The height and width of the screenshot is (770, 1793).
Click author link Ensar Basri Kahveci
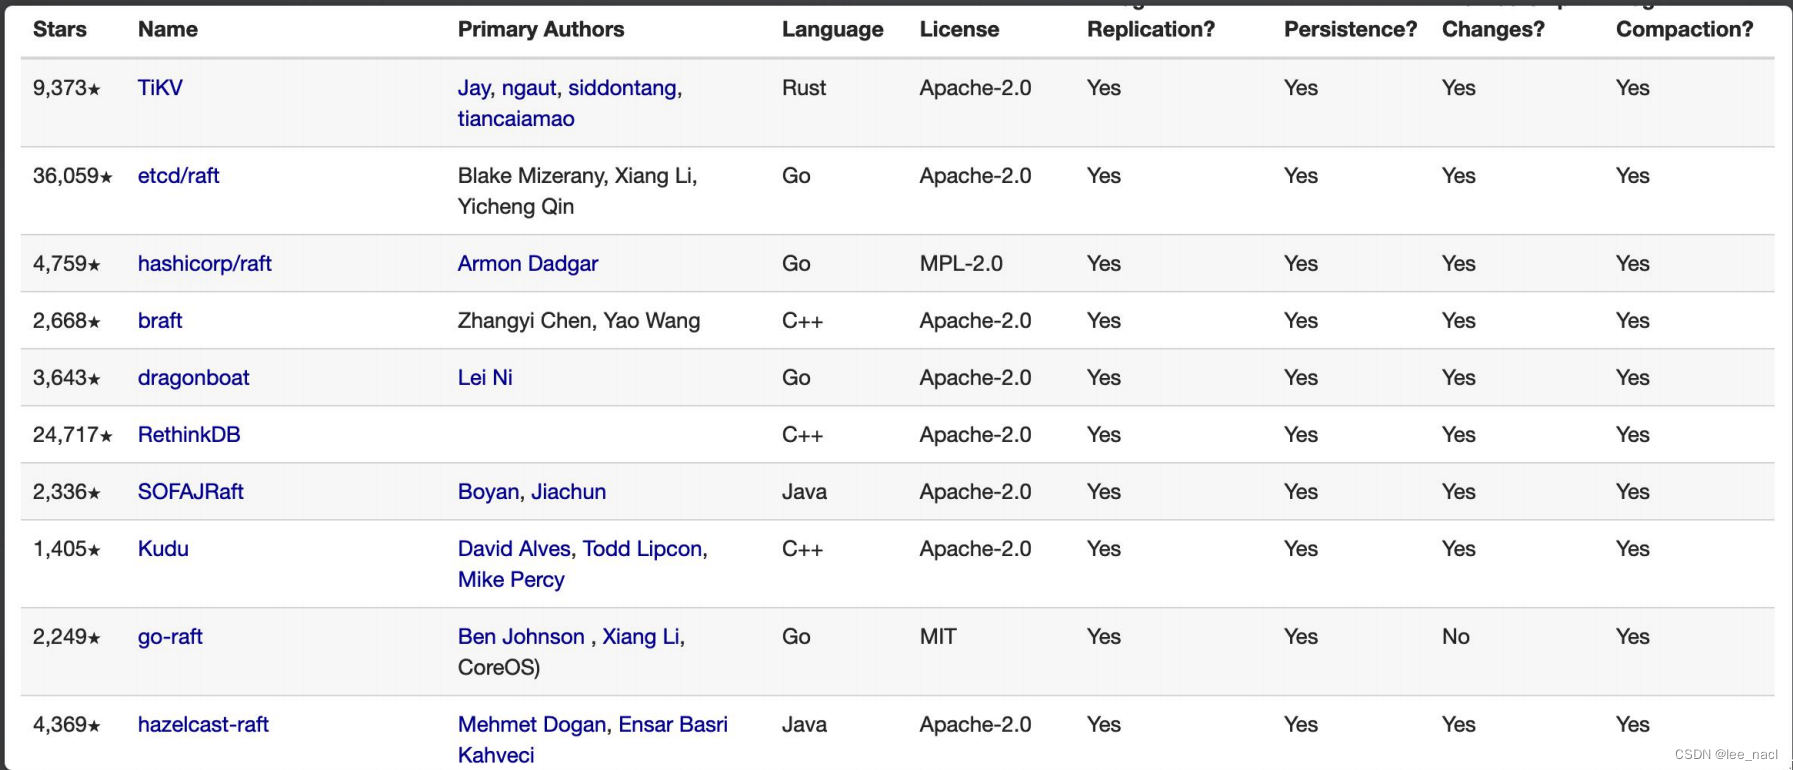(593, 740)
